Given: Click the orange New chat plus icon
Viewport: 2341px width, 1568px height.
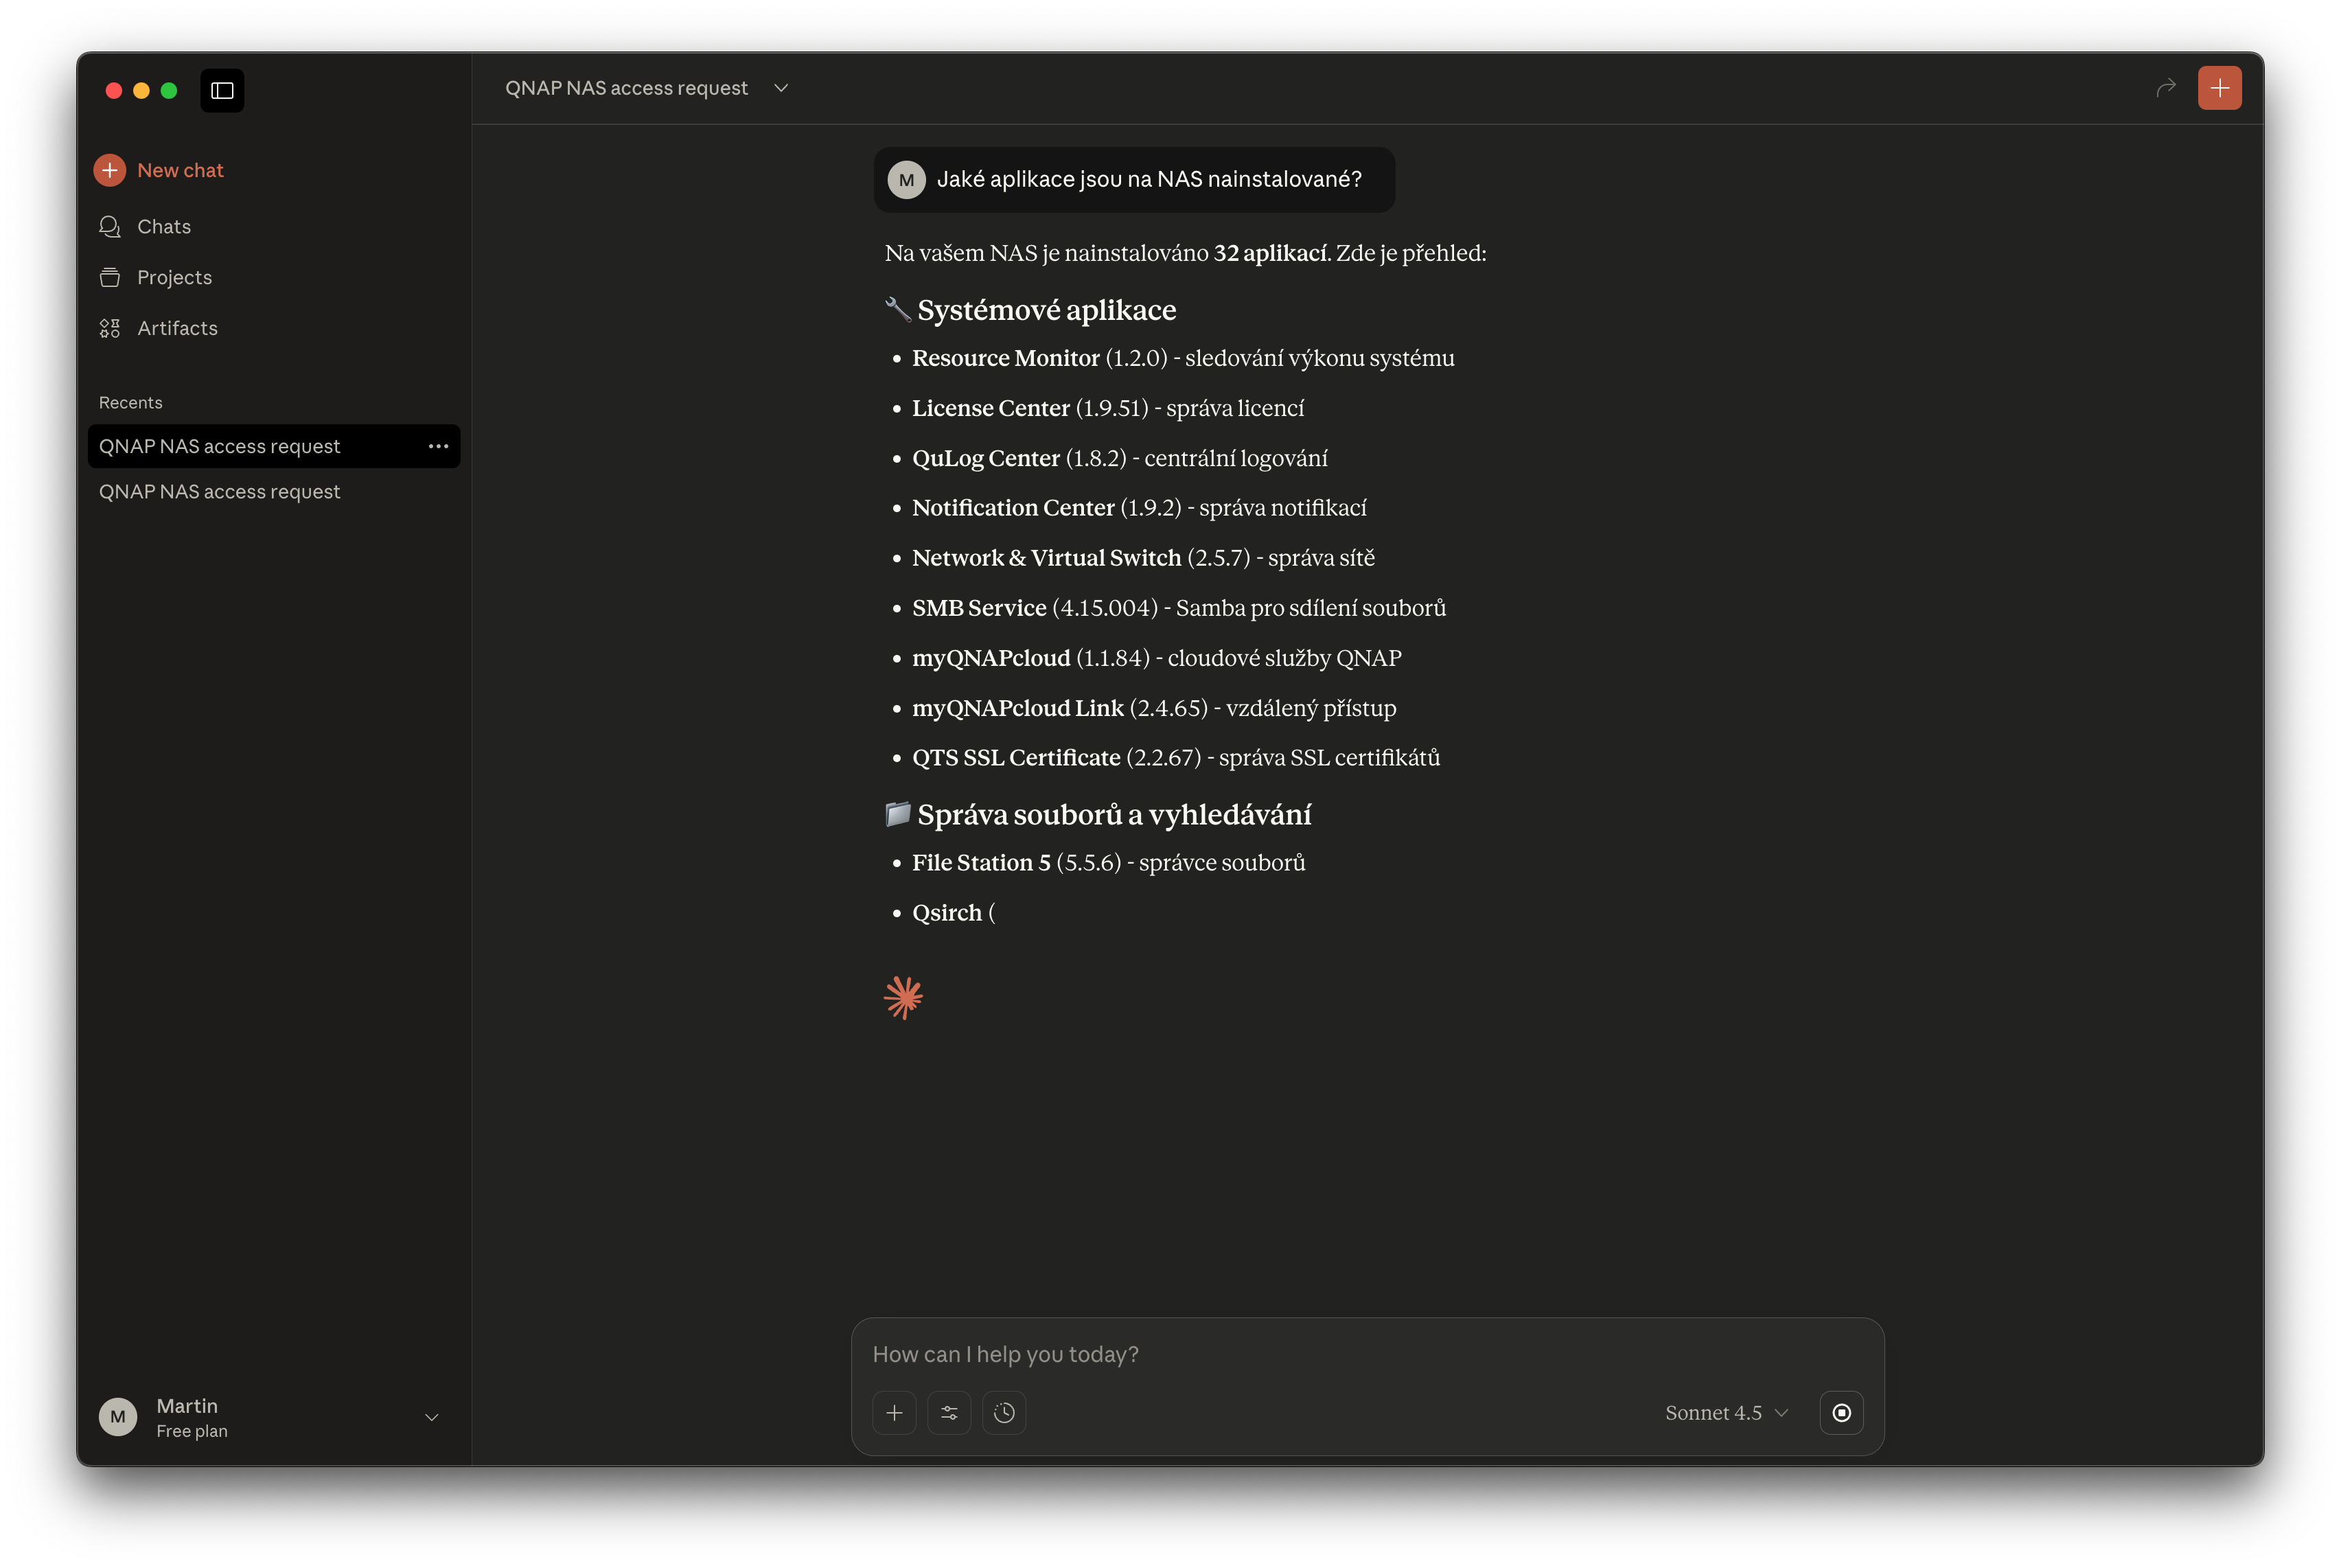Looking at the screenshot, I should tap(110, 170).
